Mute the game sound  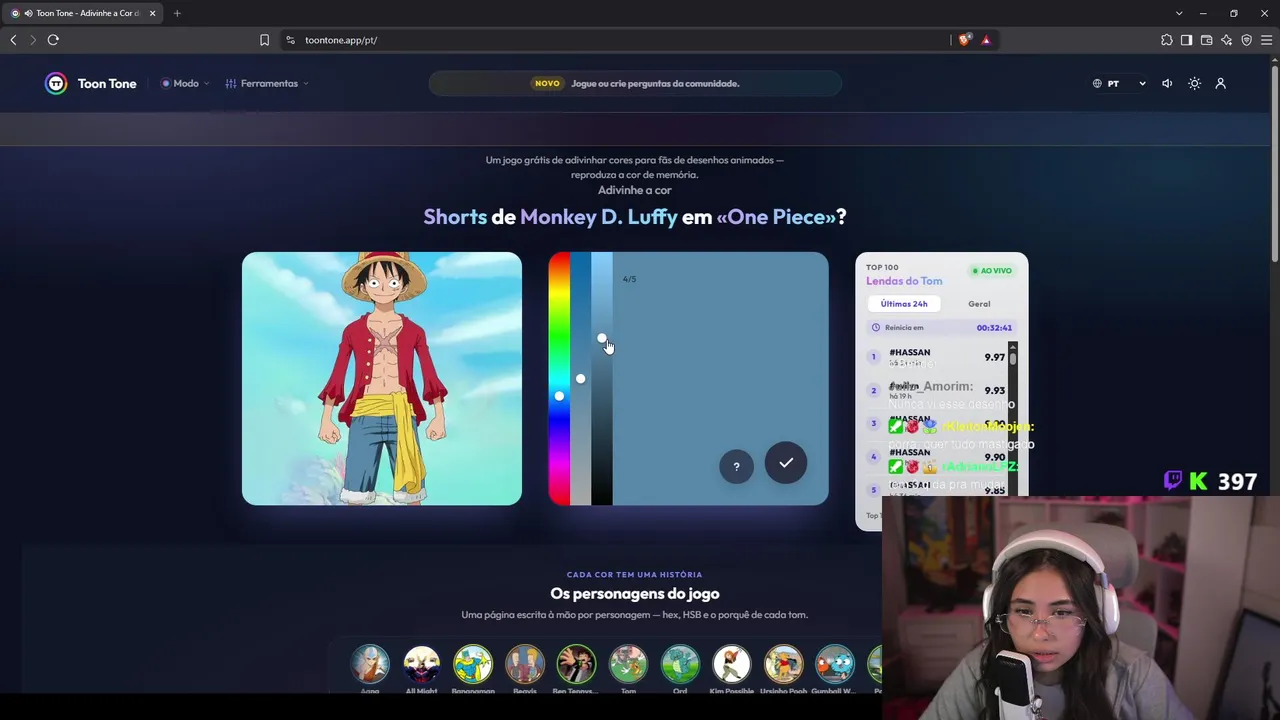coord(1167,84)
